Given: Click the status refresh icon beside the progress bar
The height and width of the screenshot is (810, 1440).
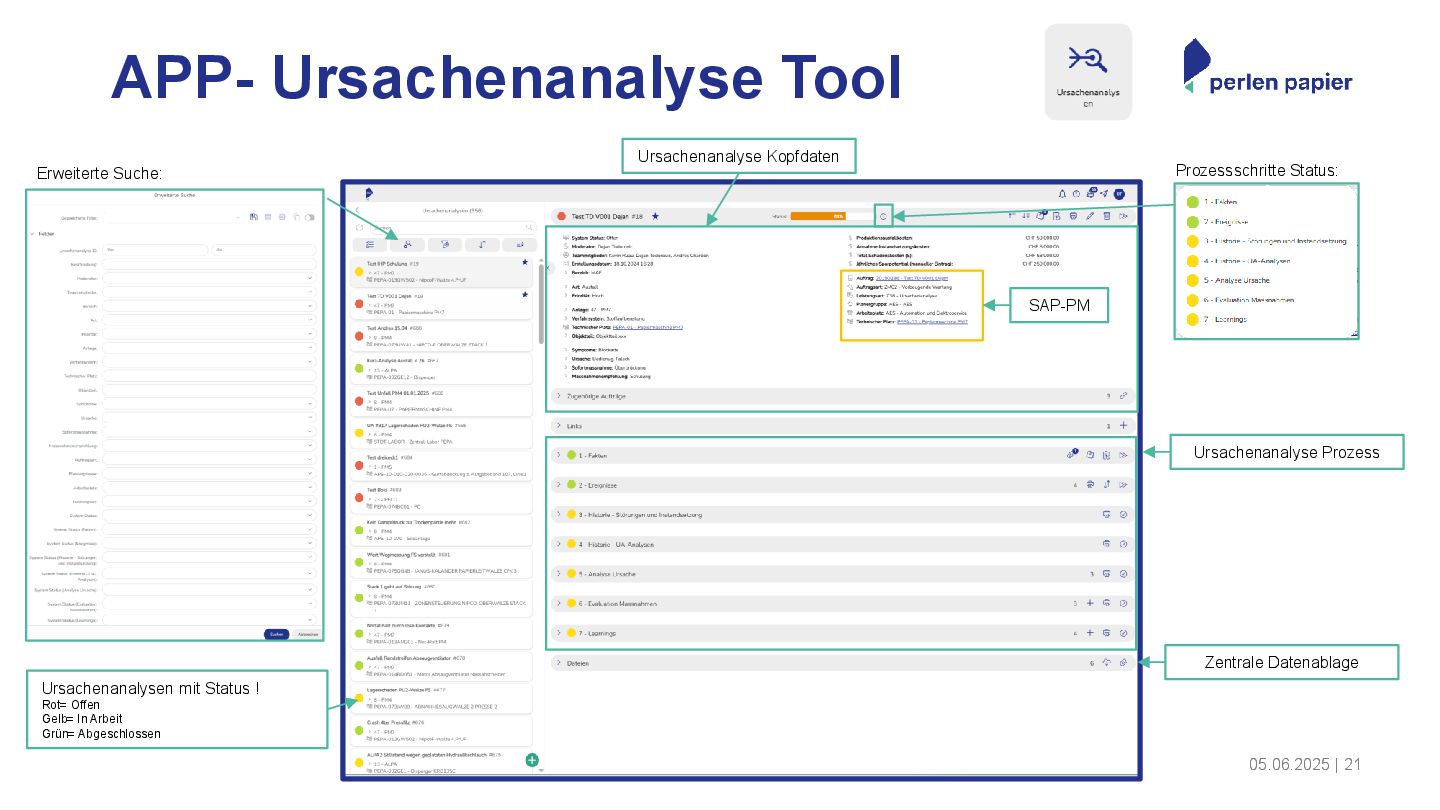Looking at the screenshot, I should [884, 216].
